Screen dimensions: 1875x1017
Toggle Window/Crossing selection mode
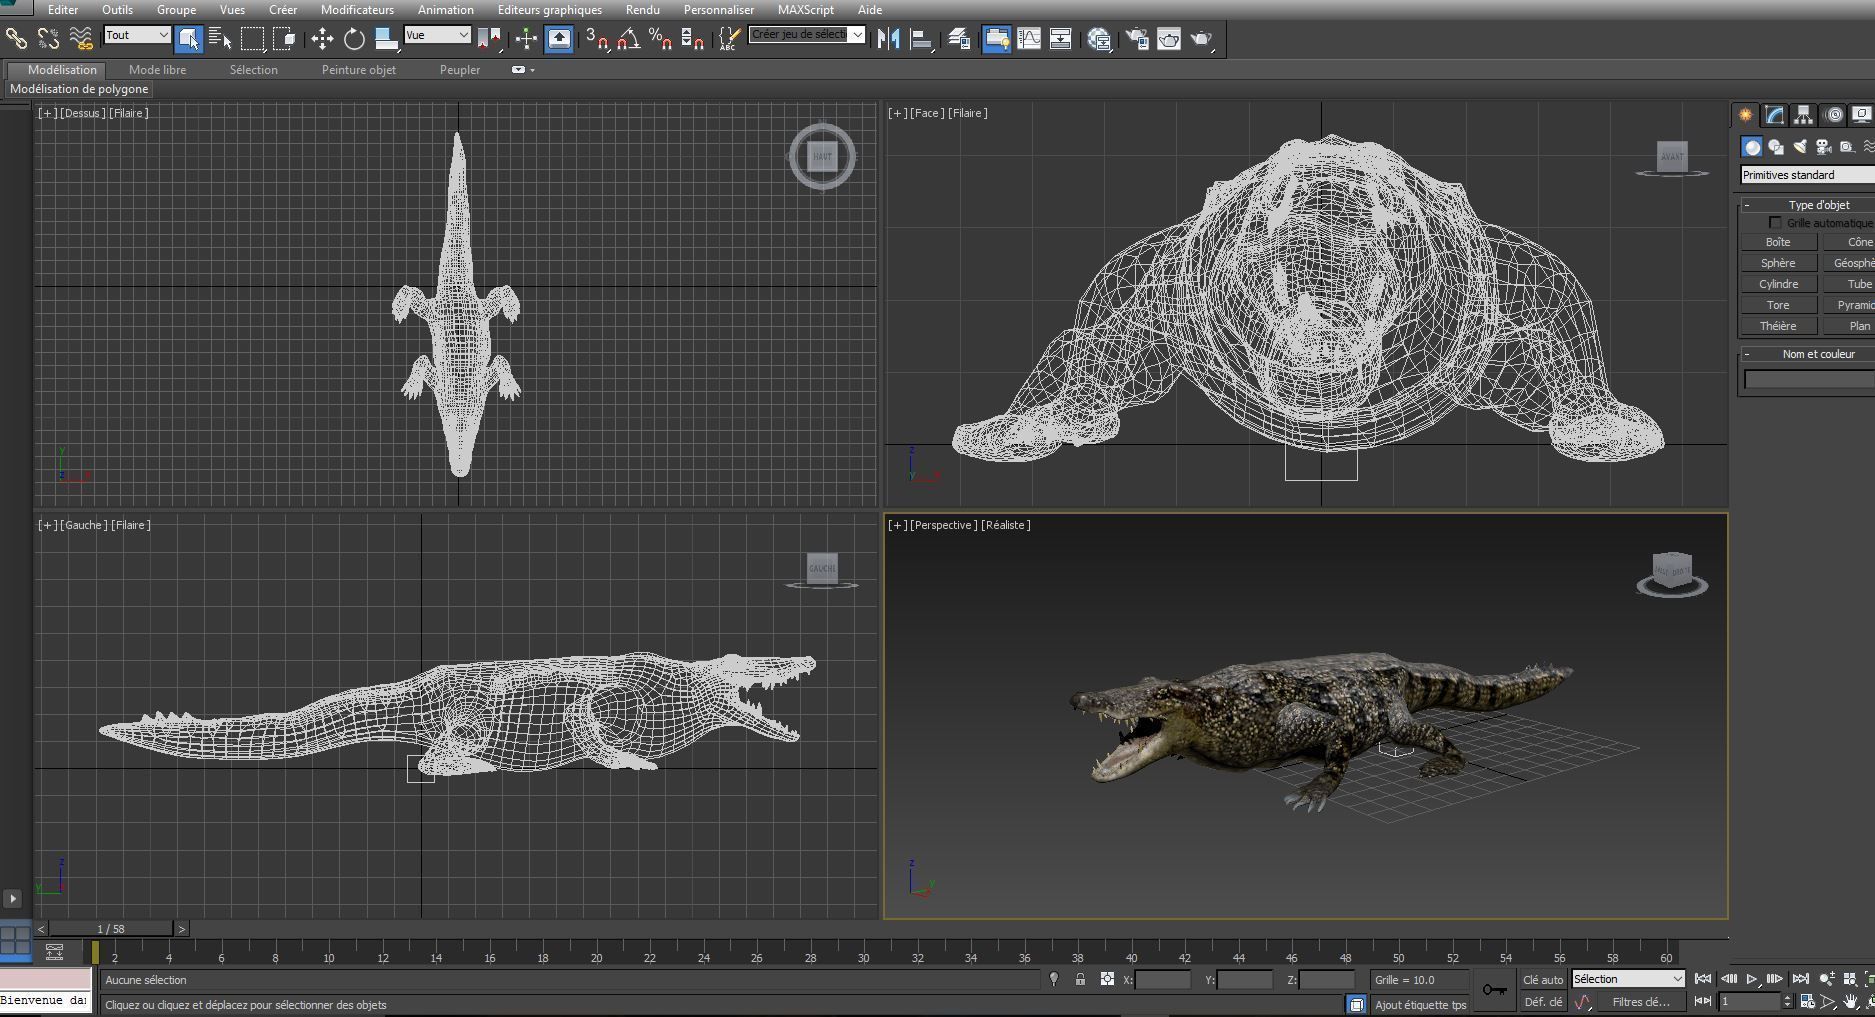pos(284,39)
